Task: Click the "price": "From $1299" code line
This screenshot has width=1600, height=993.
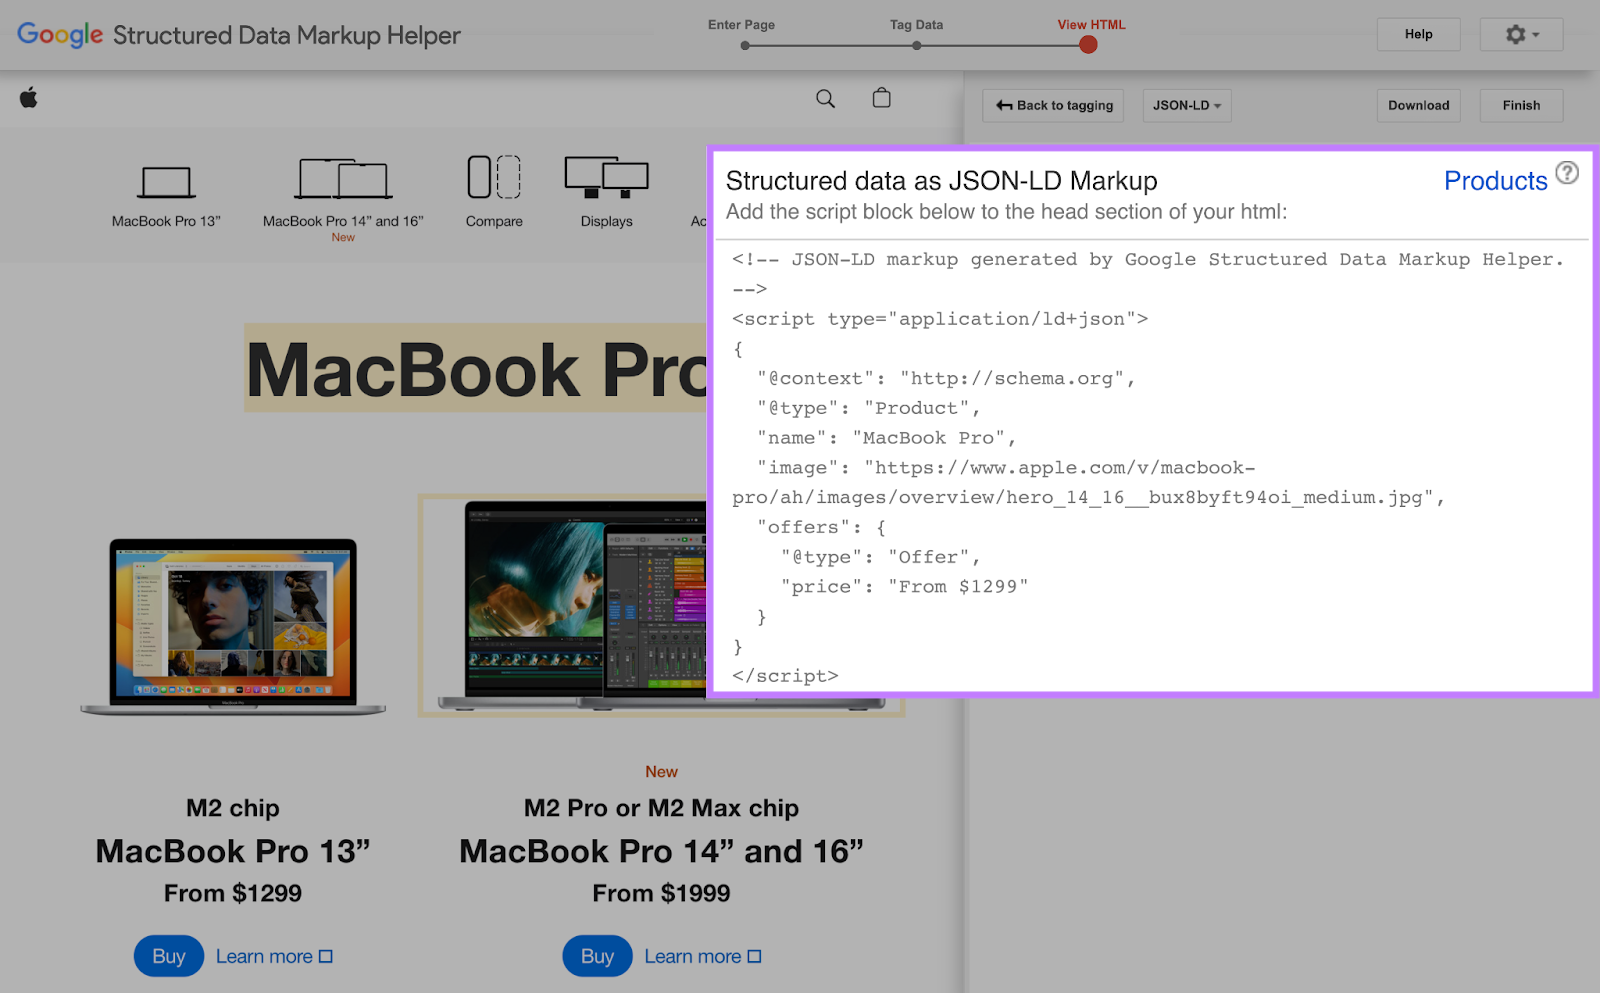Action: point(904,587)
